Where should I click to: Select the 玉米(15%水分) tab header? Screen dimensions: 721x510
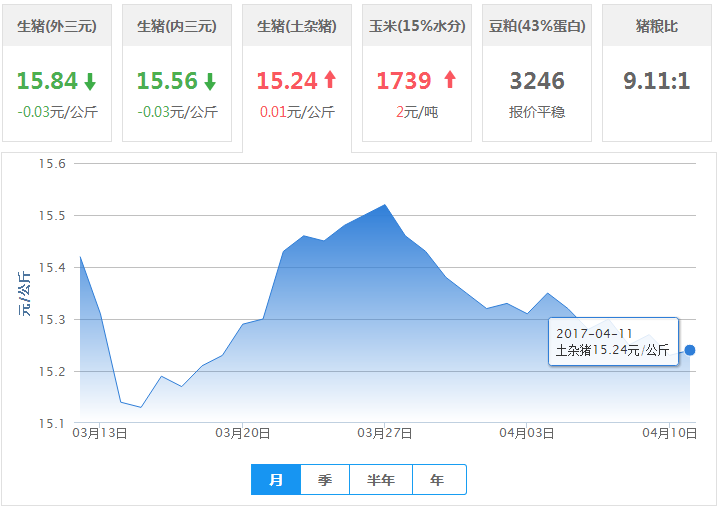417,26
